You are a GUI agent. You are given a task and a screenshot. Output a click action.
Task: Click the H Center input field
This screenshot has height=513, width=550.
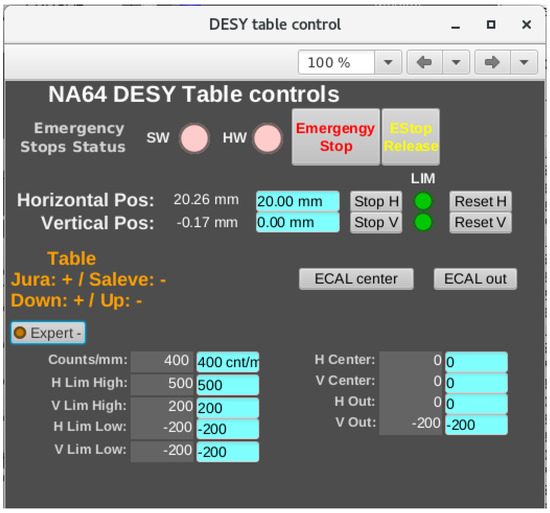pyautogui.click(x=476, y=362)
